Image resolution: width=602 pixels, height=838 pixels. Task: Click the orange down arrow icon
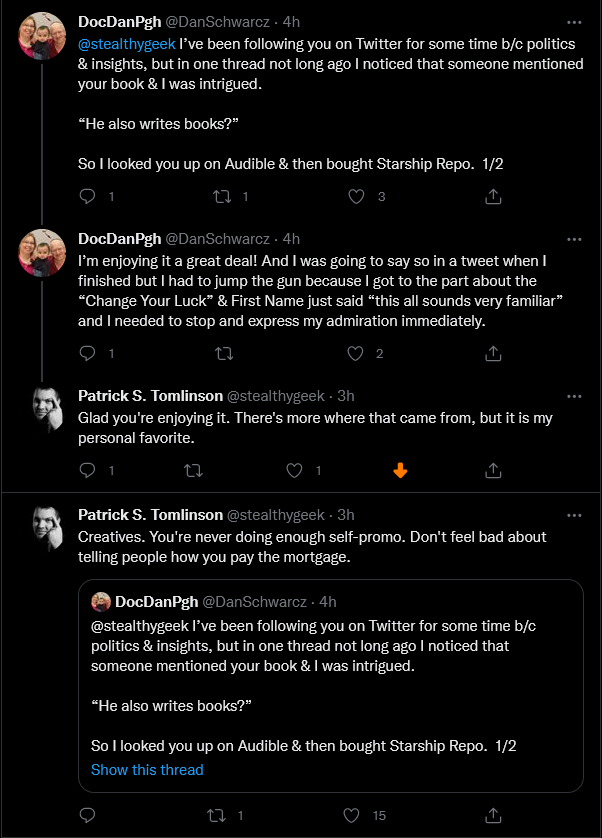[x=400, y=470]
